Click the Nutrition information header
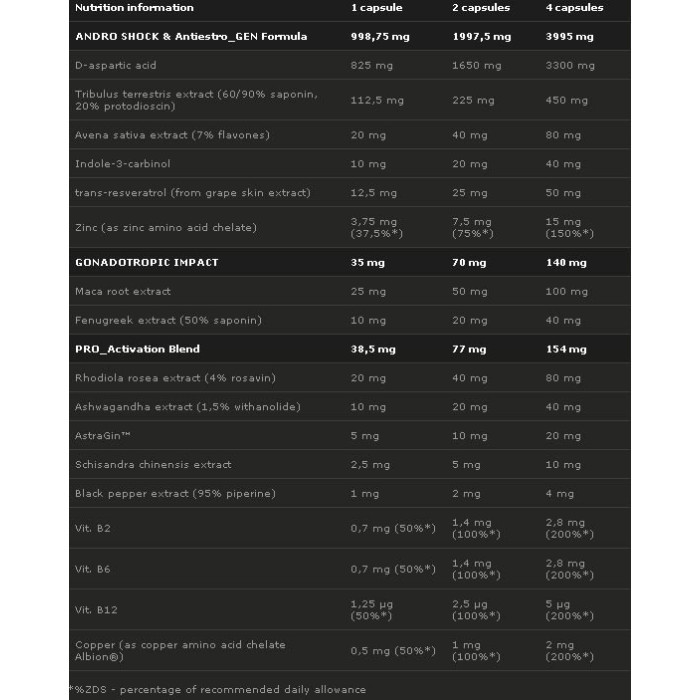The height and width of the screenshot is (700, 700). pos(134,8)
